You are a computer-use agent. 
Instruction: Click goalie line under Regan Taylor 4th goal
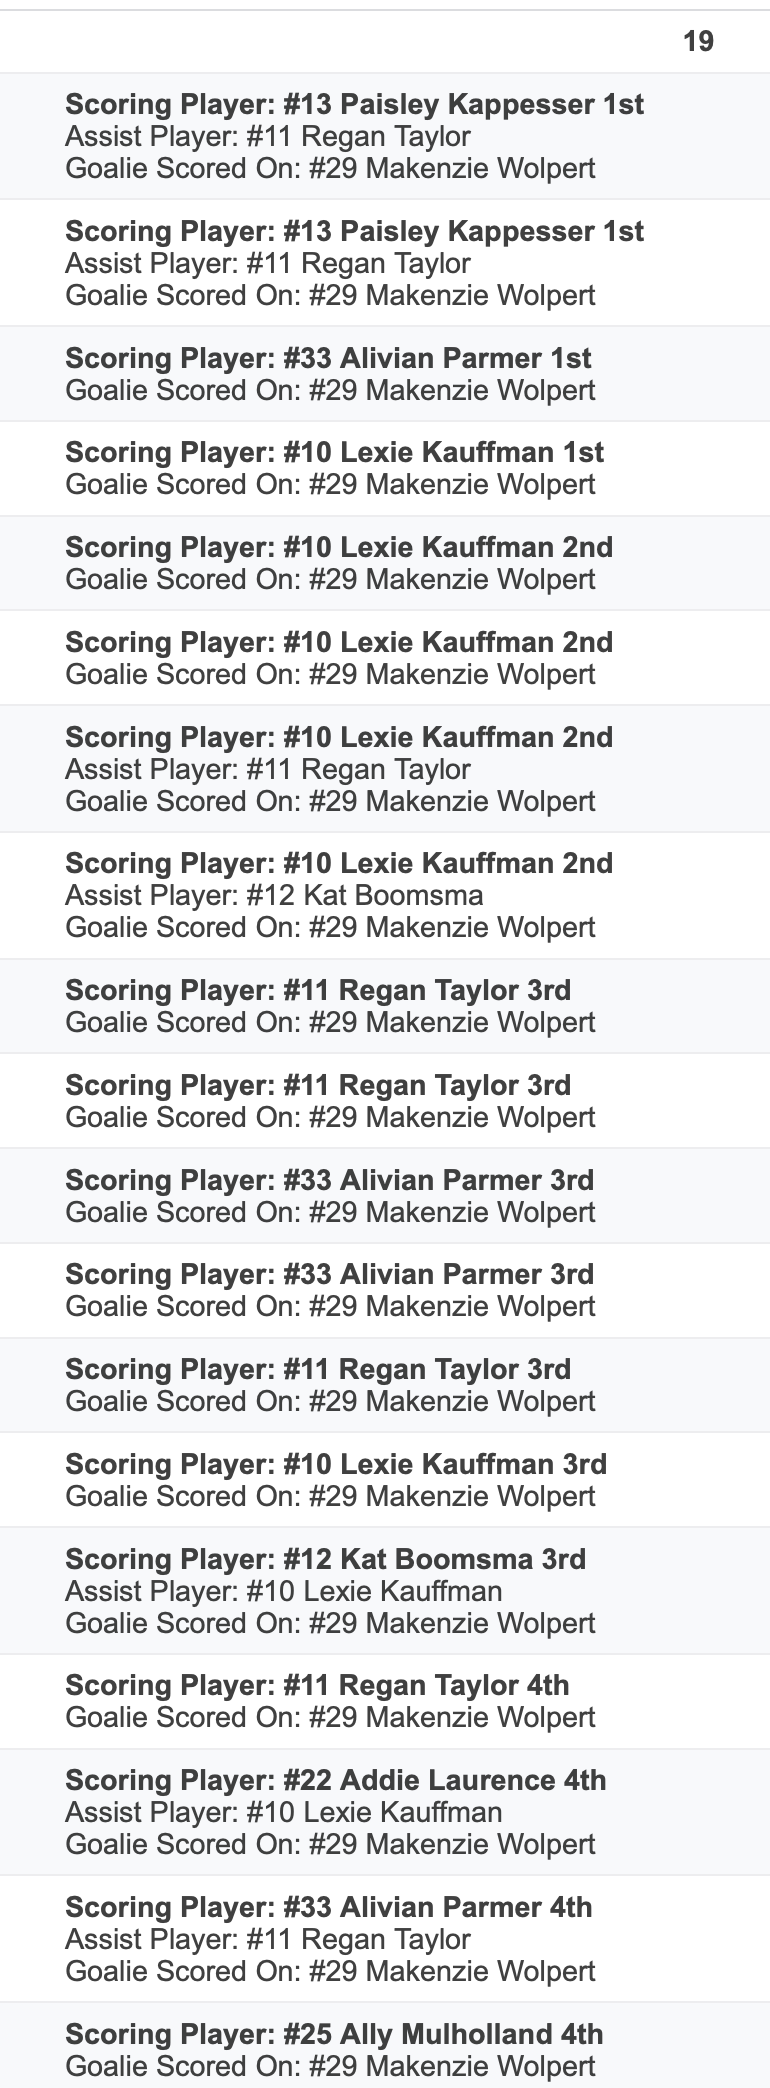(330, 1717)
